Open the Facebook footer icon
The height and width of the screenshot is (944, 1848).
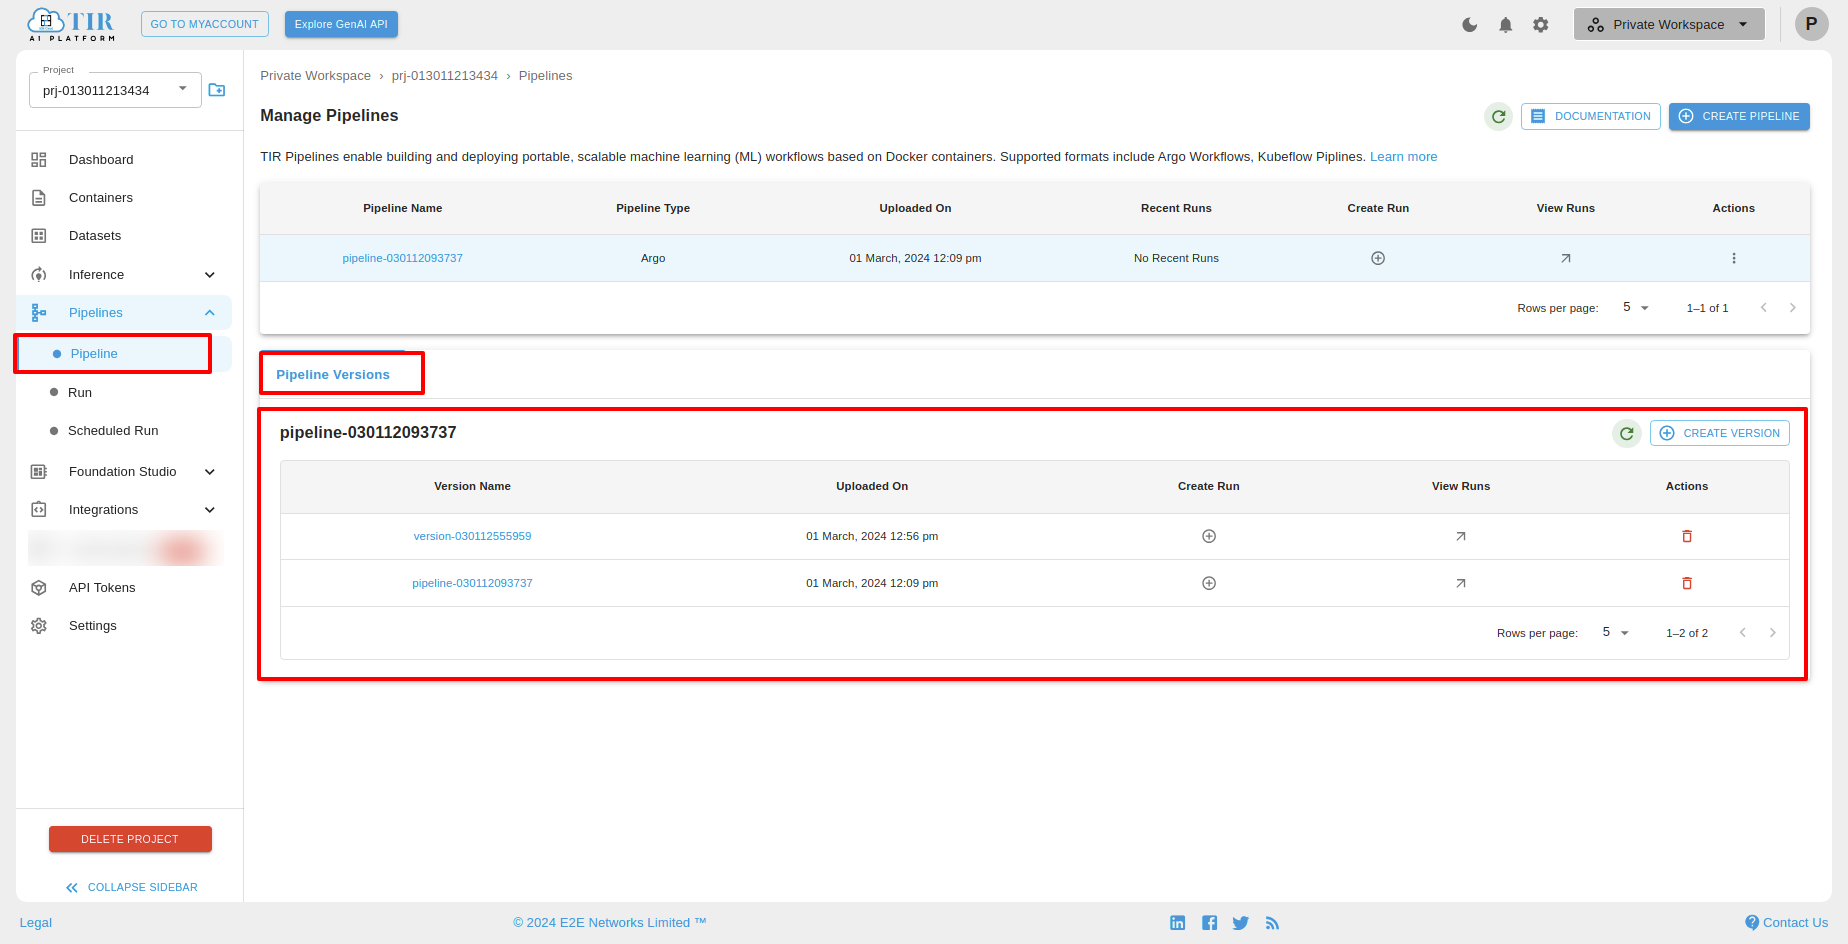coord(1210,923)
